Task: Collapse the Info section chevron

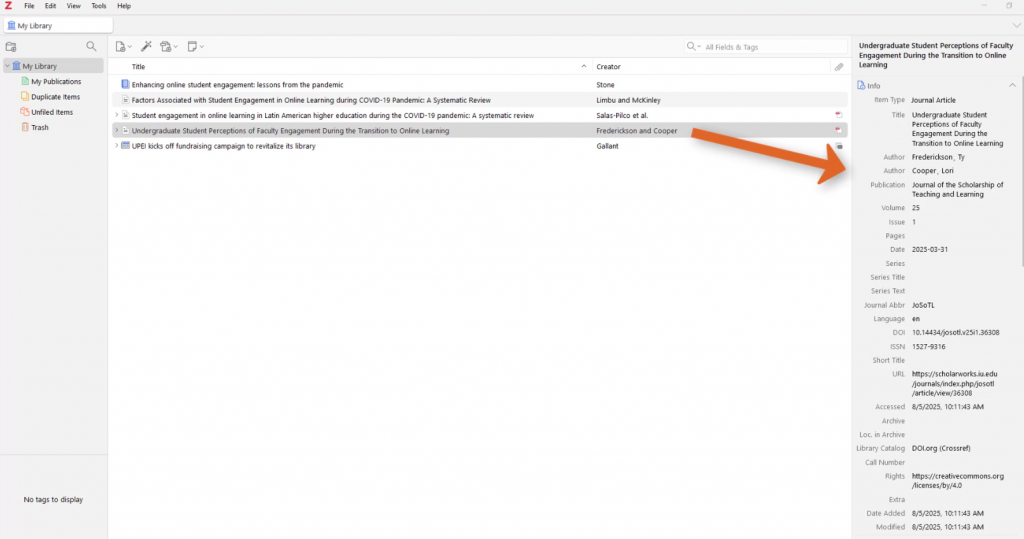Action: (x=1012, y=86)
